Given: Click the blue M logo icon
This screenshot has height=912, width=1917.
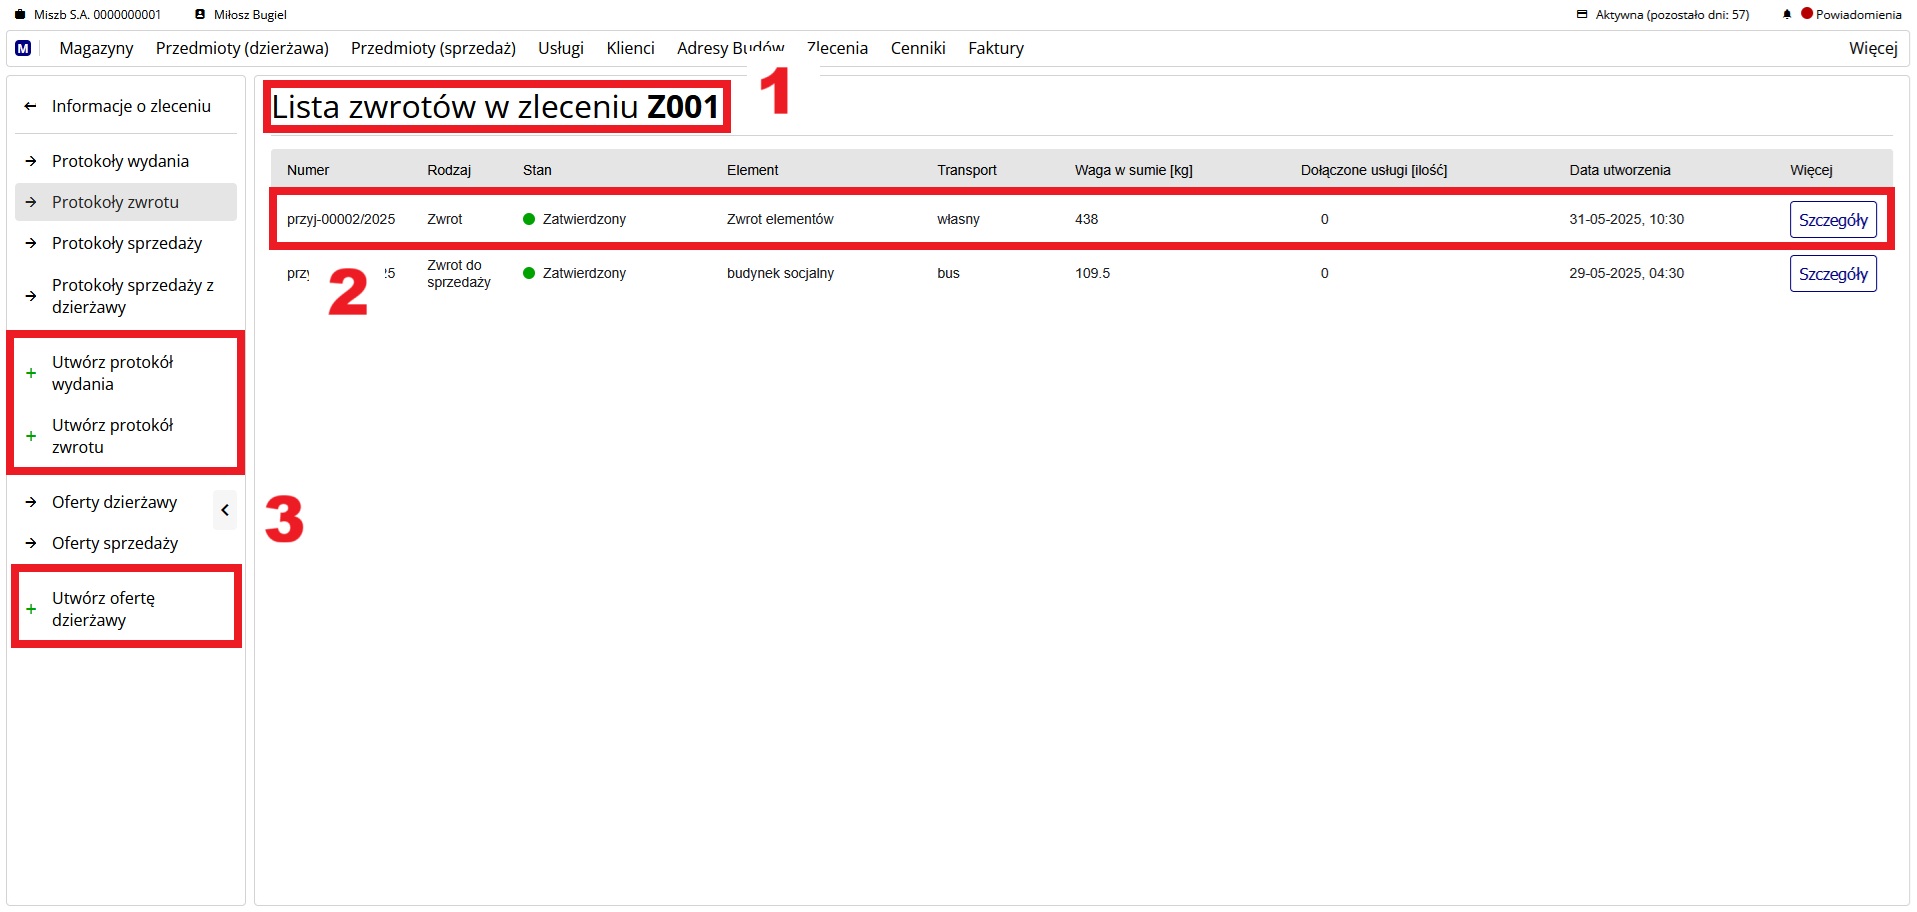Looking at the screenshot, I should (x=23, y=48).
